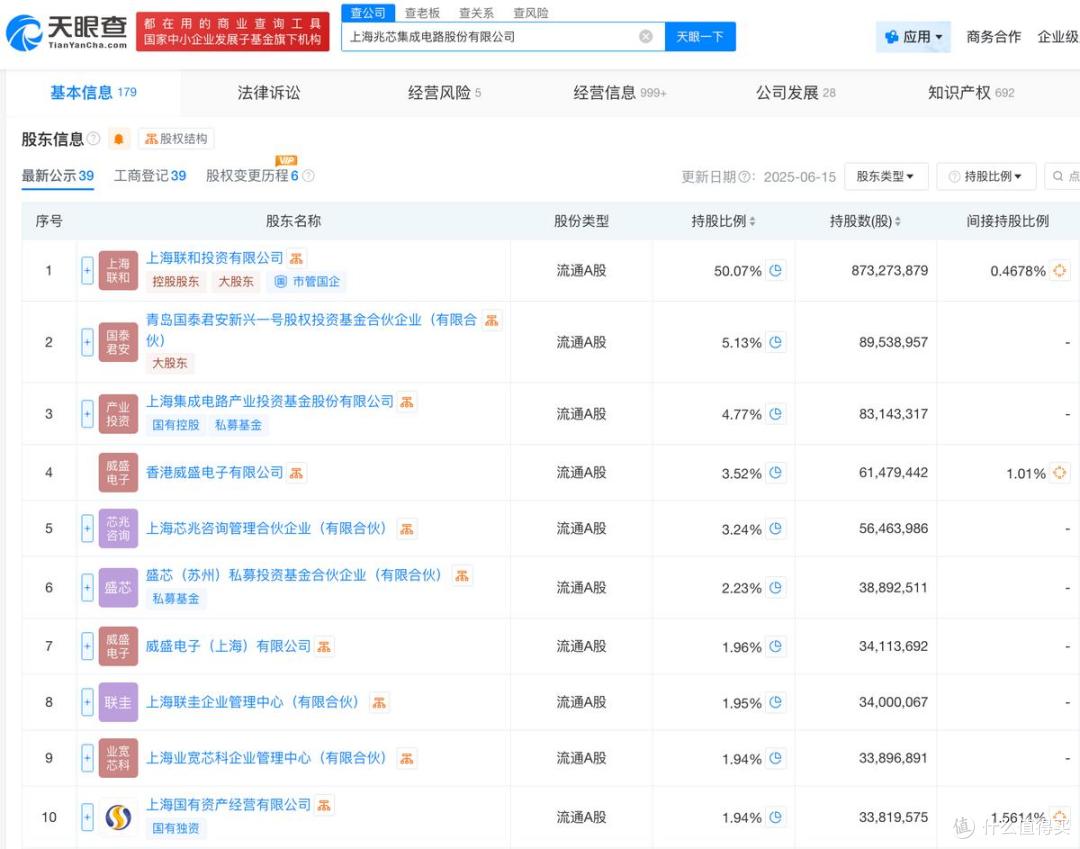Open the 应用 dropdown menu

913,37
